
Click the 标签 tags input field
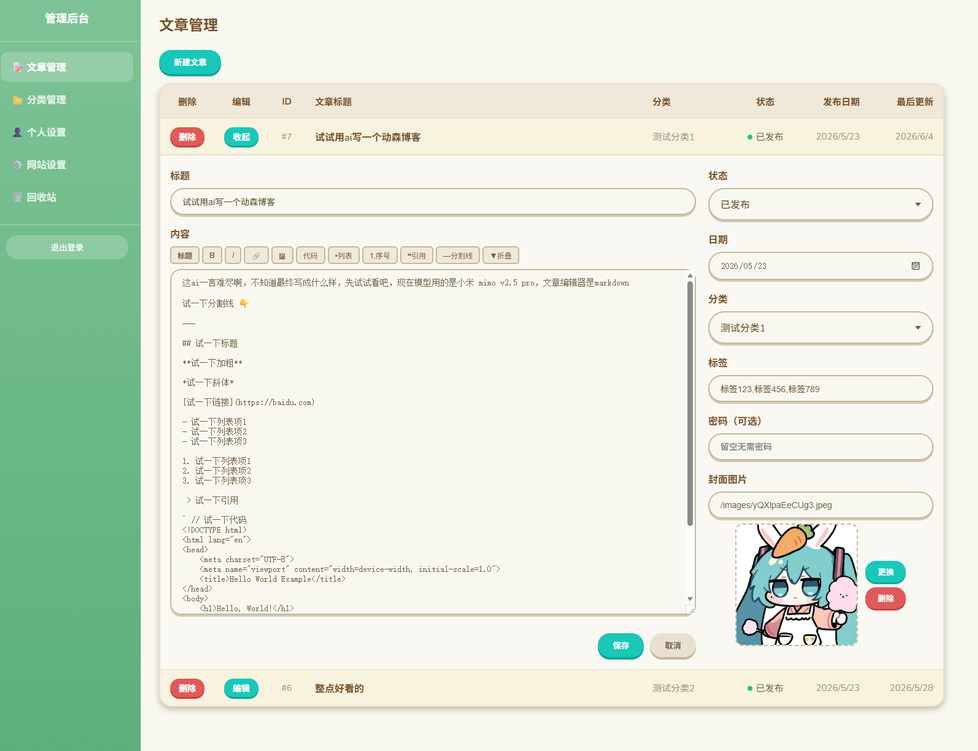820,389
